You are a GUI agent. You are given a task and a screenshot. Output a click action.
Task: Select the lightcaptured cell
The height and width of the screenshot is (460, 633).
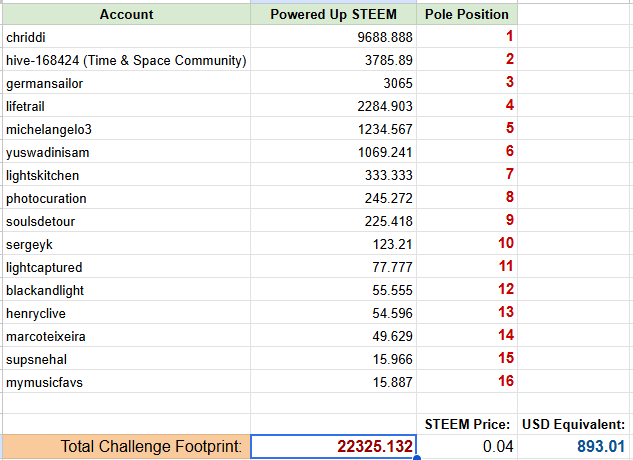click(126, 267)
